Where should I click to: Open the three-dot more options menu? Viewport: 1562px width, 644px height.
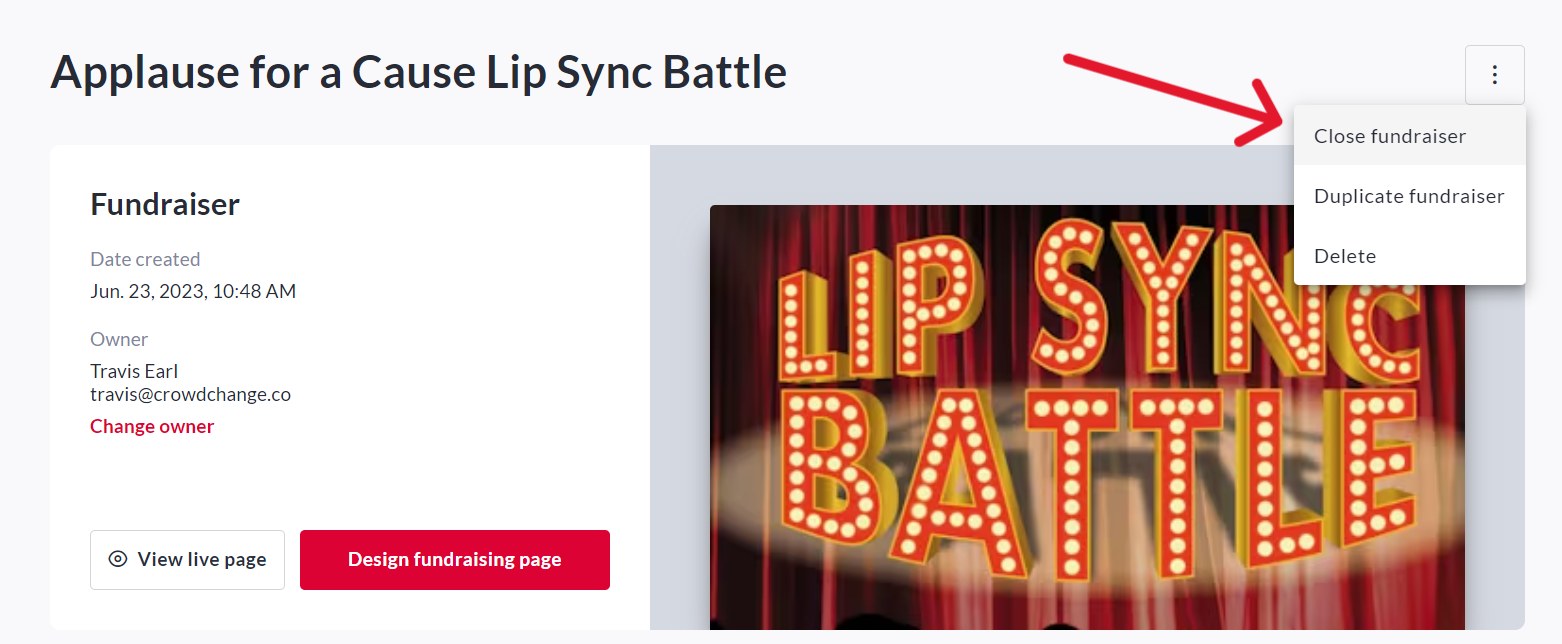click(1494, 75)
